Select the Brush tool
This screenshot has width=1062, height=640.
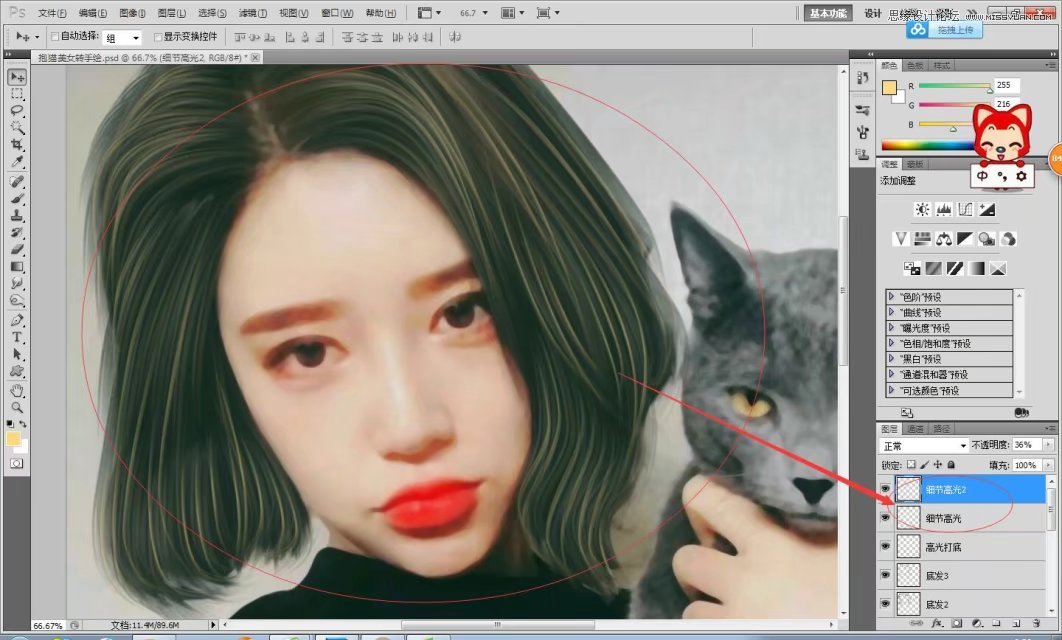tap(17, 198)
